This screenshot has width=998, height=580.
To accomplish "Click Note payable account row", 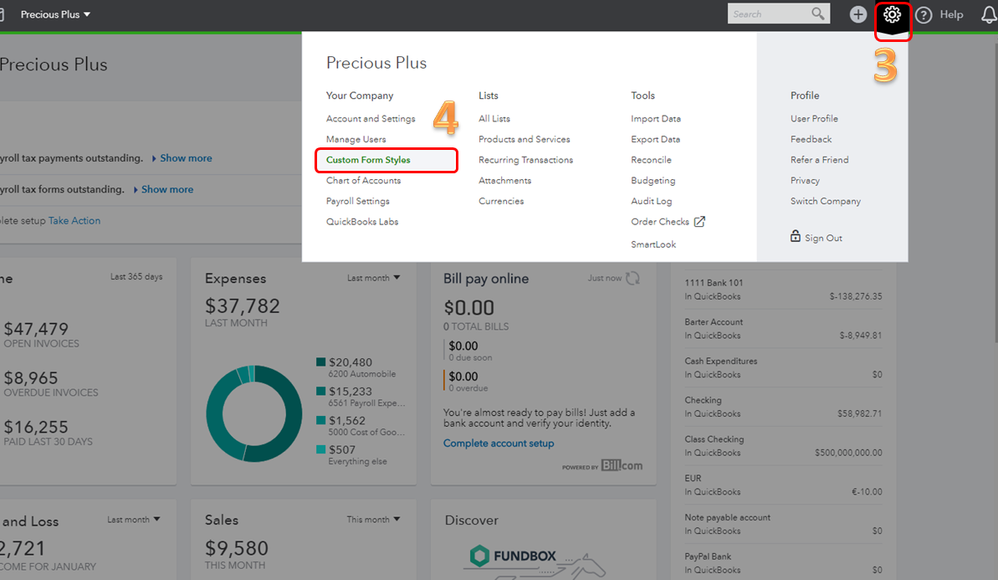I will tap(783, 524).
